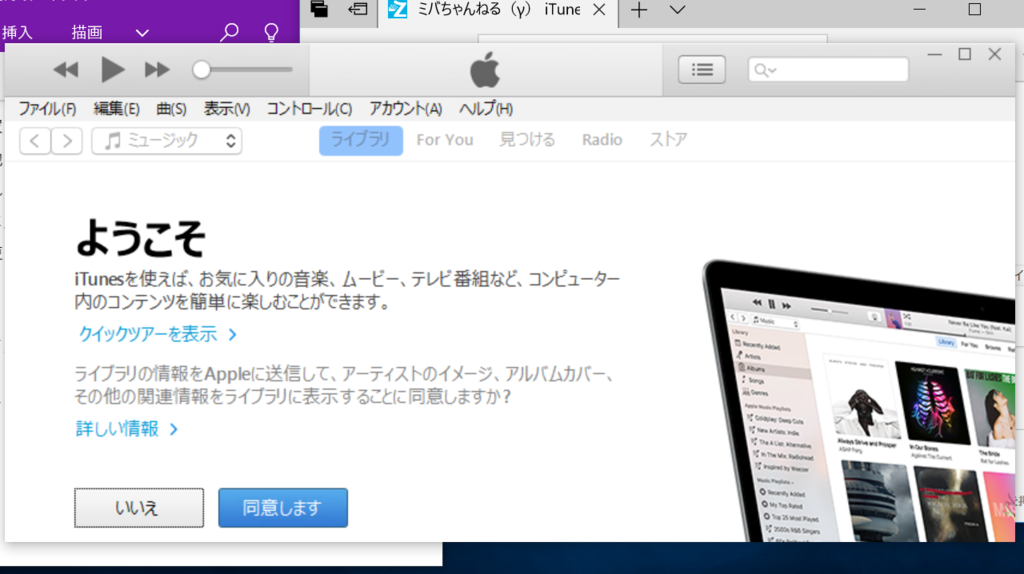This screenshot has width=1024, height=574.
Task: Open the アカウント(A) menu
Action: [x=406, y=109]
